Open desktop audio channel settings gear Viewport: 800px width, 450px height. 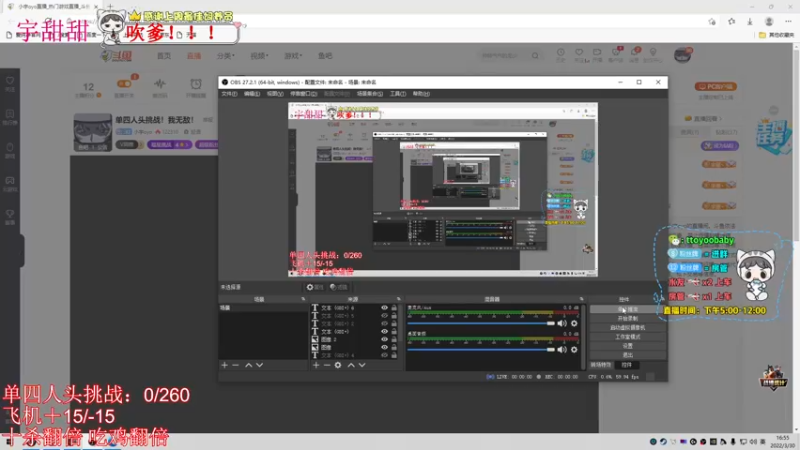point(574,349)
